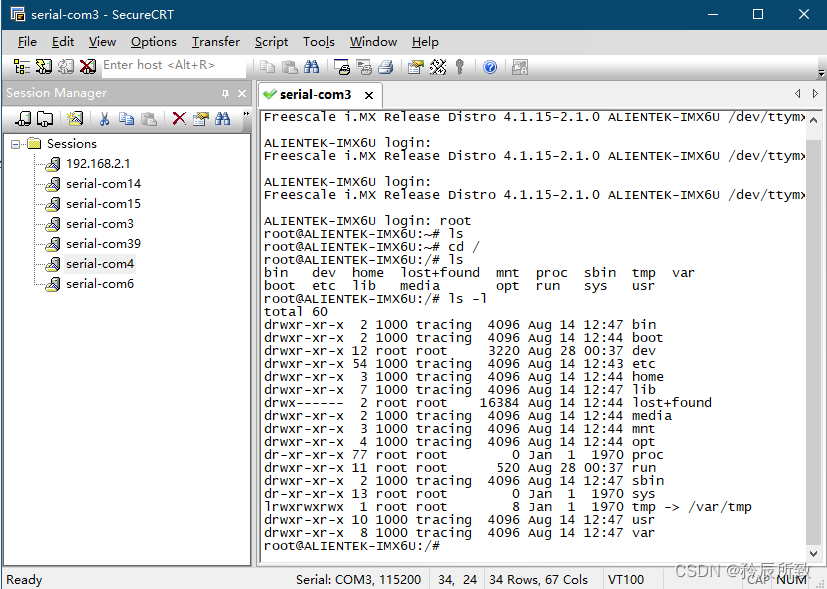
Task: Click the printer icon in the toolbar
Action: pos(386,67)
